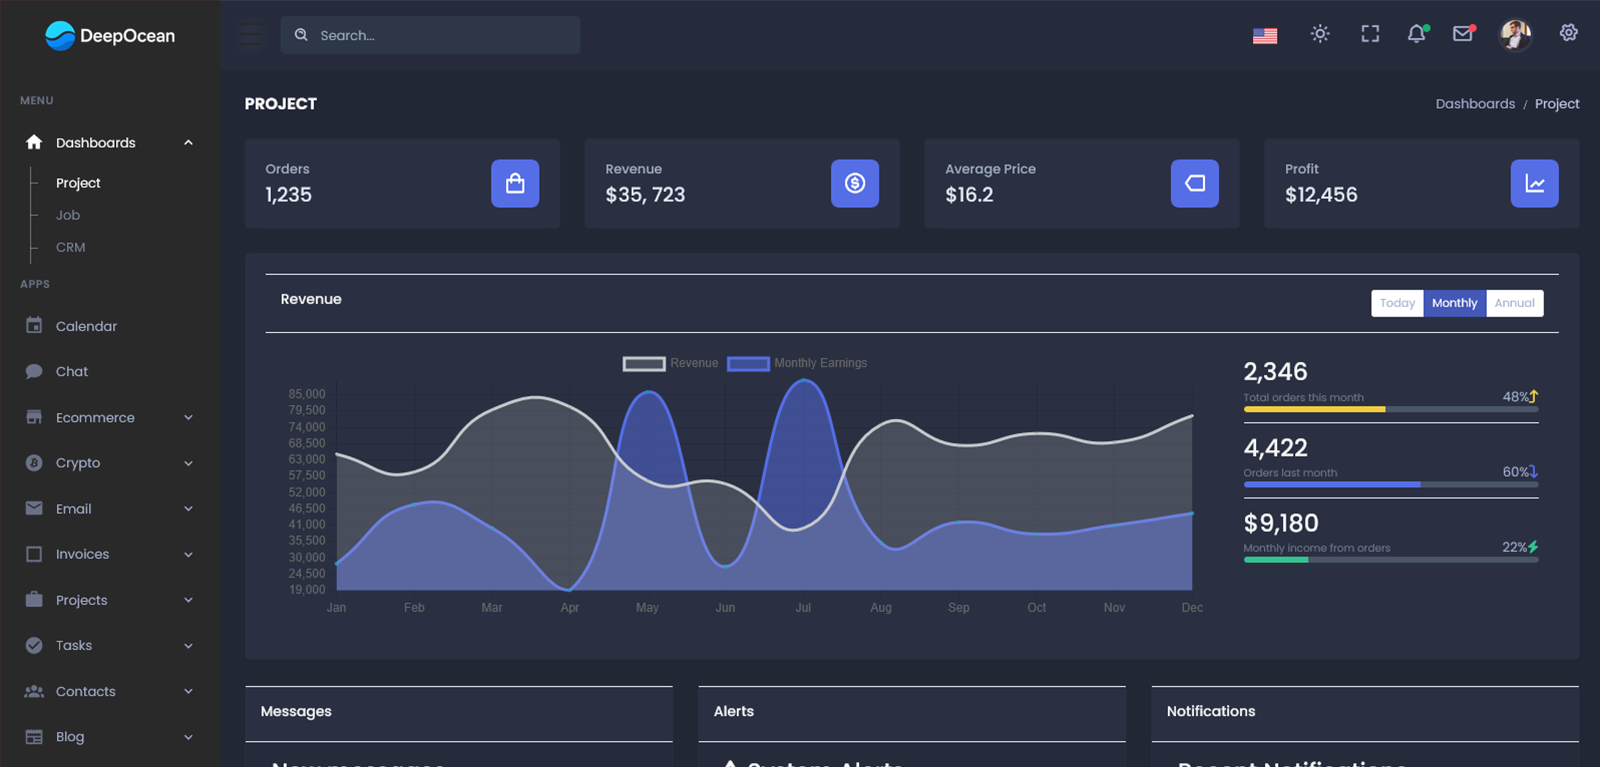Click the Blog sidebar icon
This screenshot has height=767, width=1600.
(34, 737)
